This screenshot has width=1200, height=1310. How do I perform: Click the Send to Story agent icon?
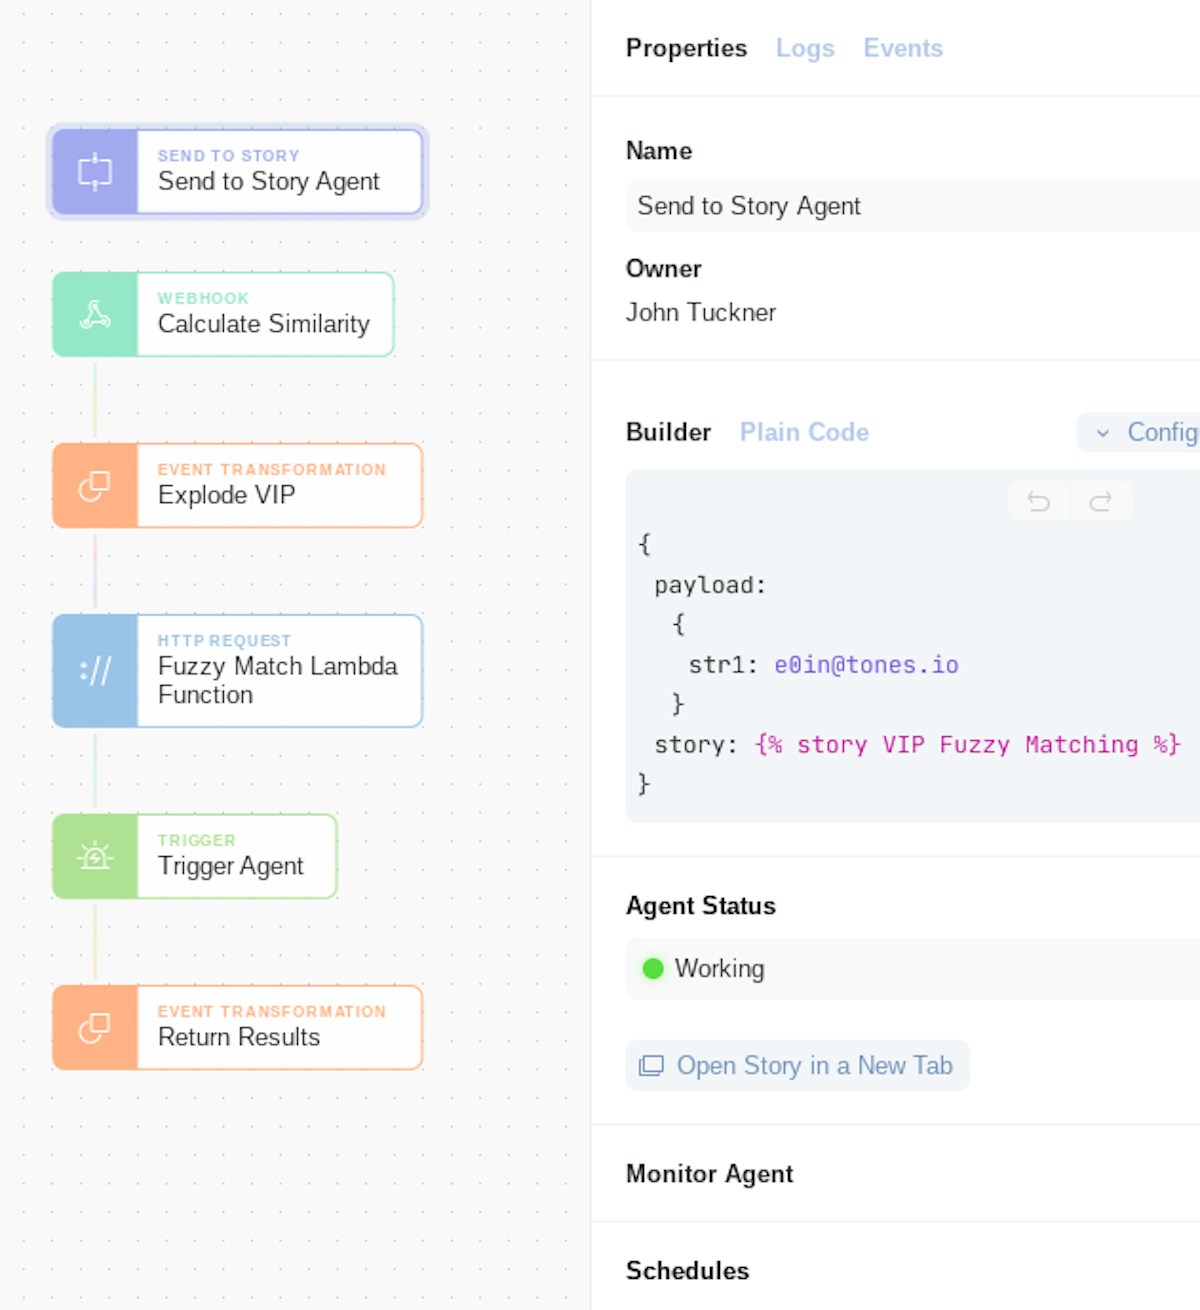click(x=95, y=172)
